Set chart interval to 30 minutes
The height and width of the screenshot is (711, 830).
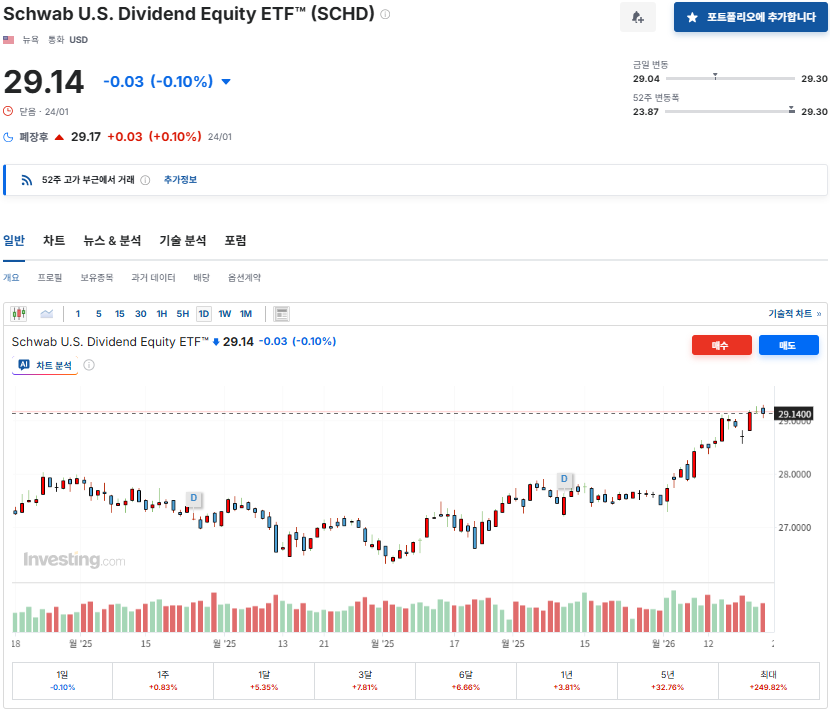point(141,314)
